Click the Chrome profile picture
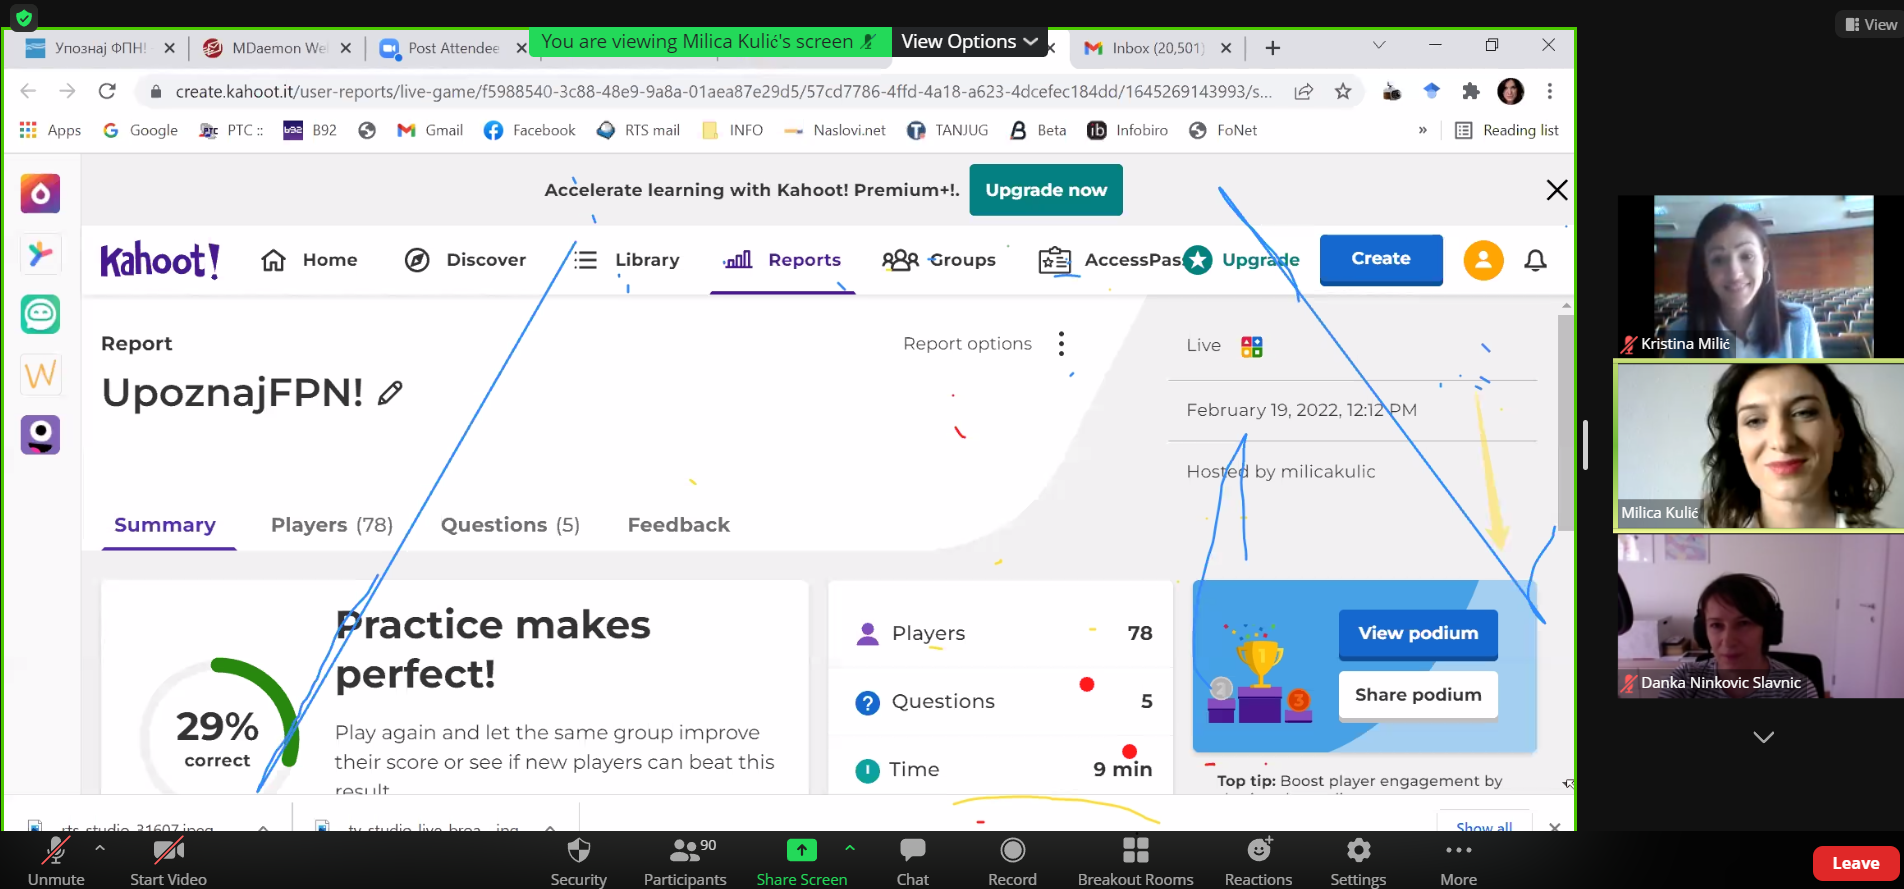Screen dimensions: 1904x889 [1510, 91]
